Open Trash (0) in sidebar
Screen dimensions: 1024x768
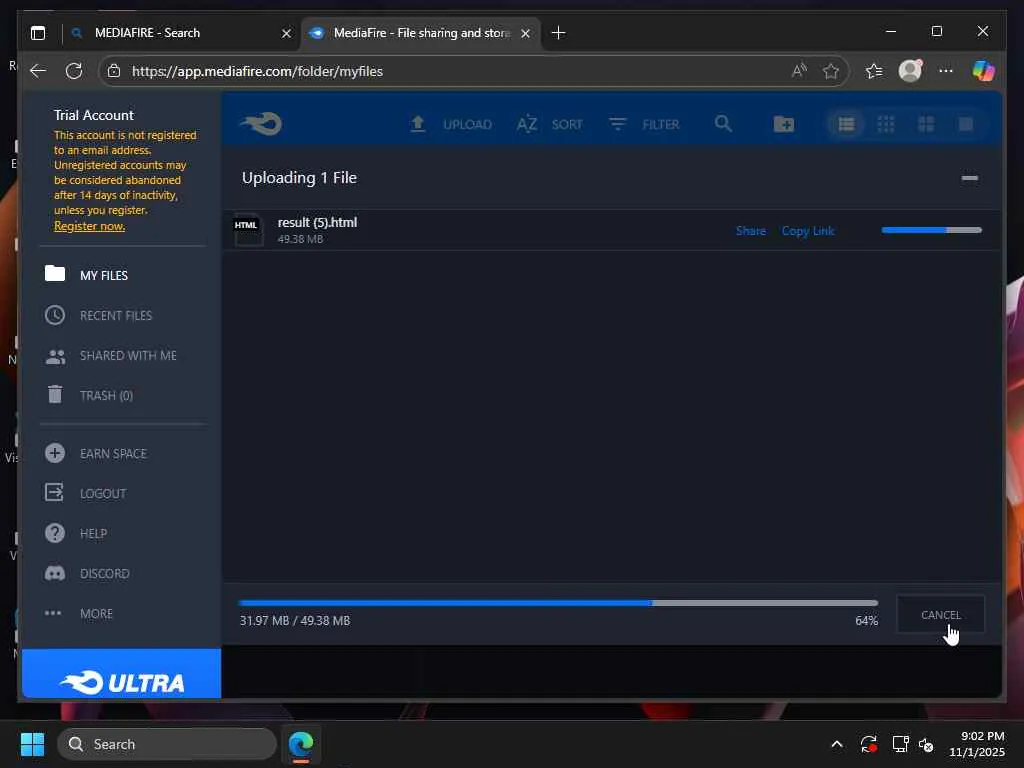click(x=106, y=395)
